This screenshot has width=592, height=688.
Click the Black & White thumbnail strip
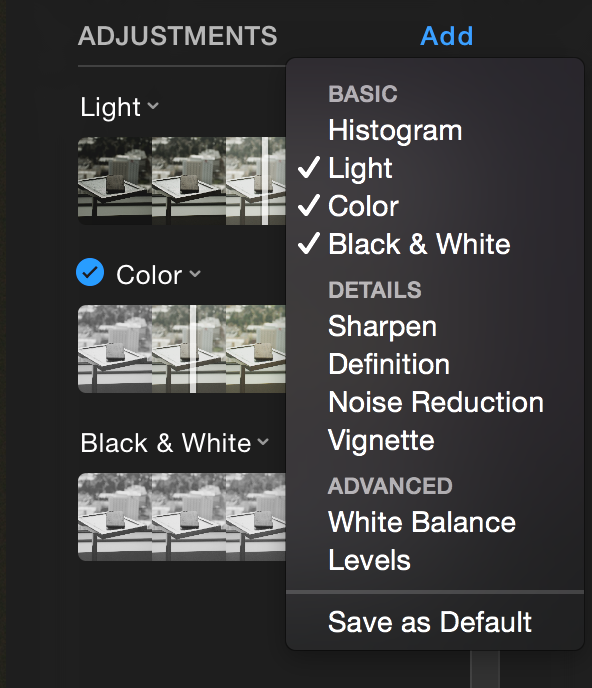[182, 517]
